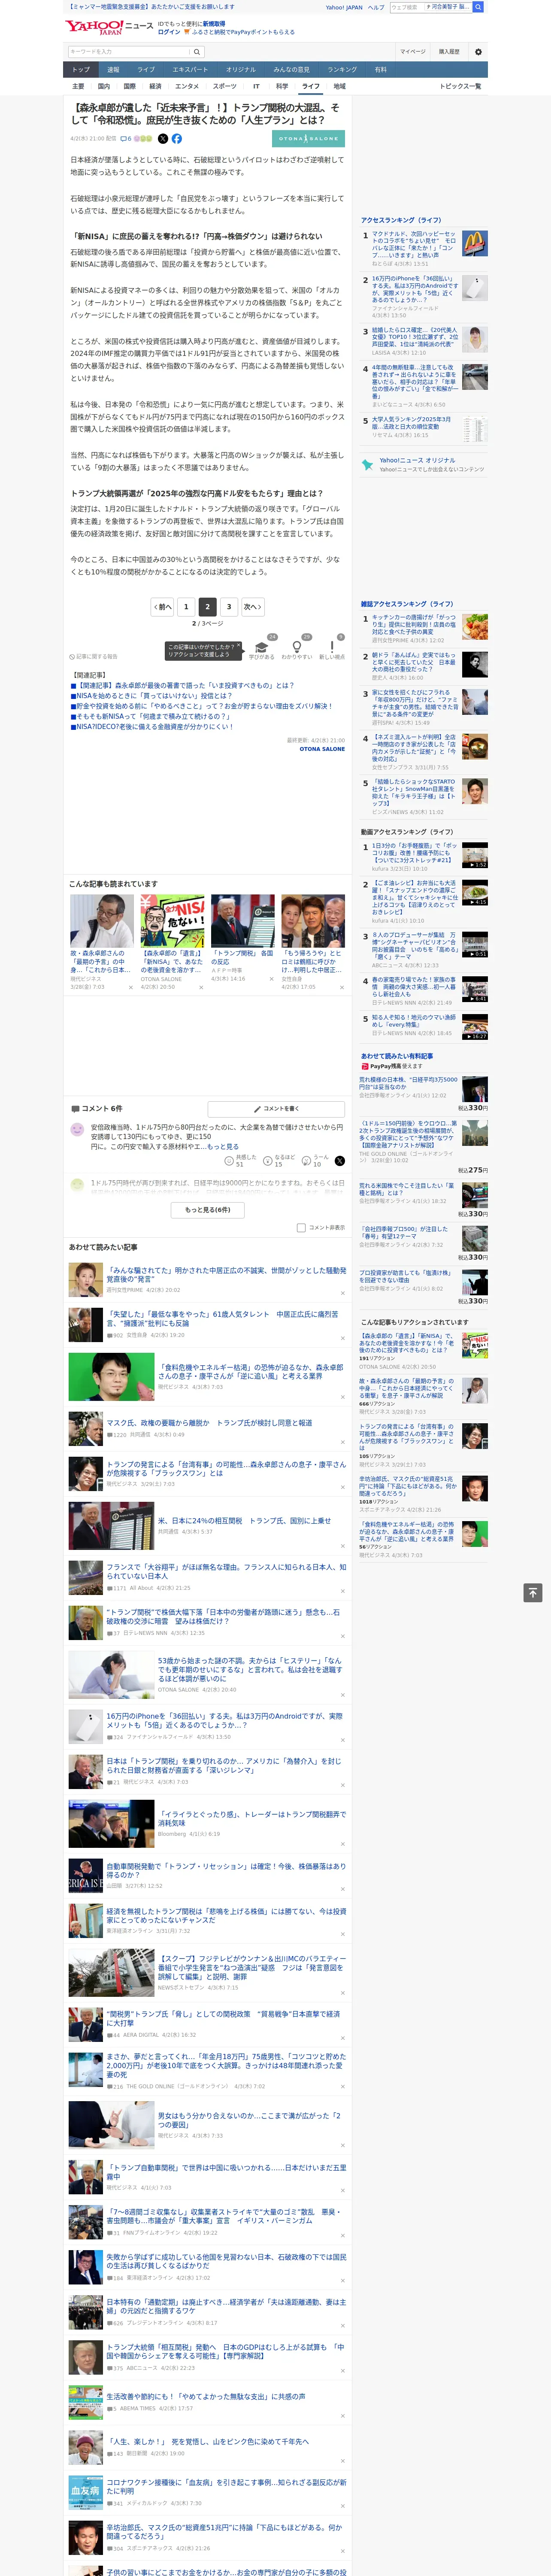Image resolution: width=551 pixels, height=2576 pixels.
Task: Open 購入履歴 link
Action: [449, 52]
